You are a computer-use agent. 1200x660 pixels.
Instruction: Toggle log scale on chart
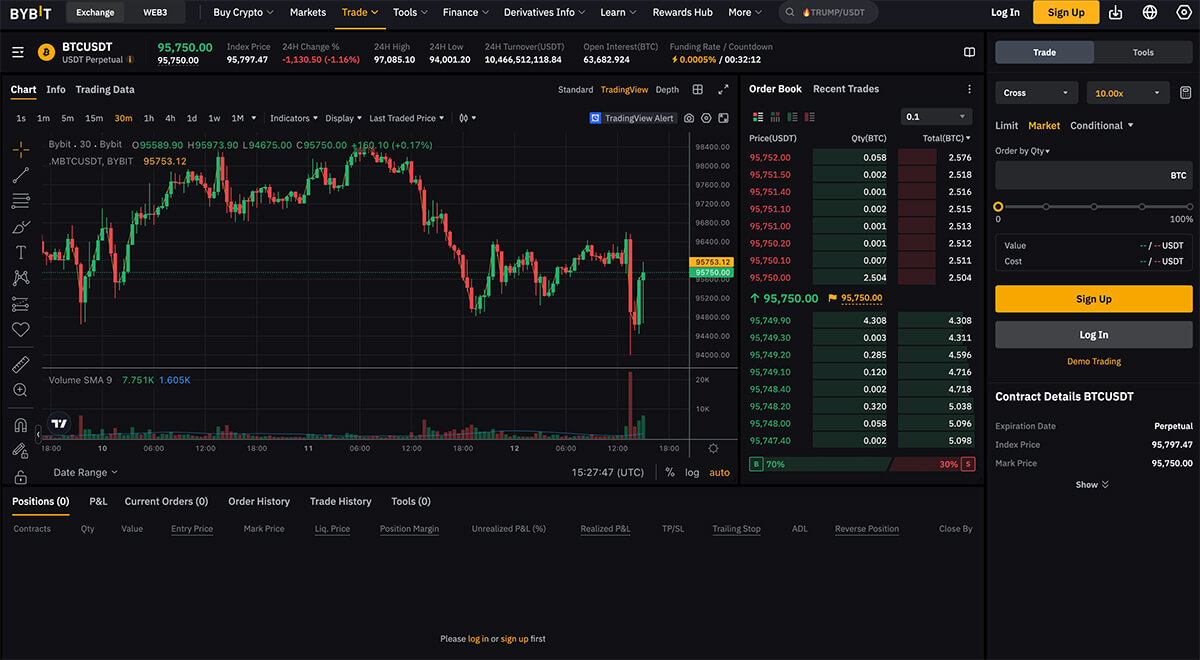point(692,472)
